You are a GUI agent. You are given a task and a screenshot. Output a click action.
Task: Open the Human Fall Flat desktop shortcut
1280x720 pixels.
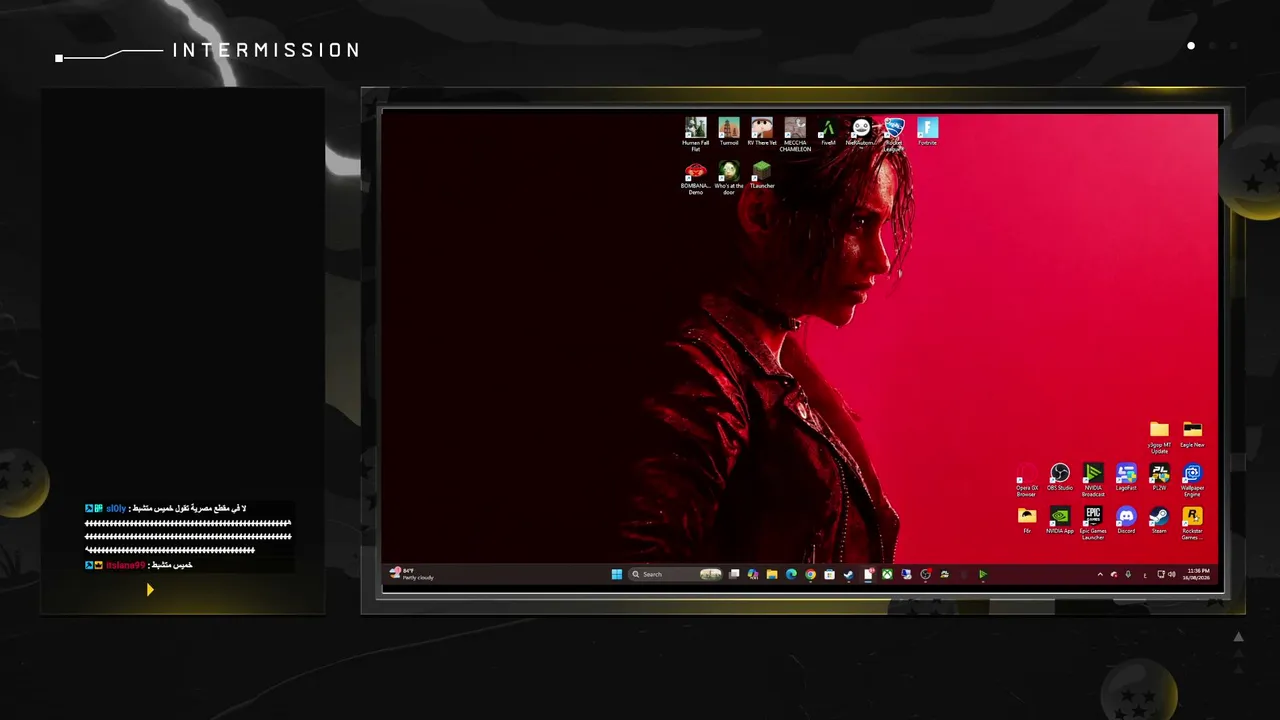pyautogui.click(x=695, y=133)
